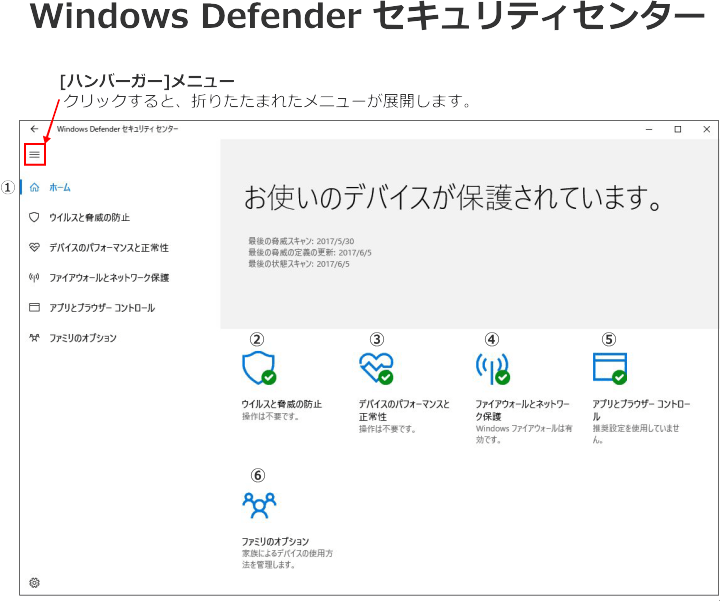Screen dimensions: 720x601
Task: Open the large virus protection shield tile icon
Action: [259, 368]
